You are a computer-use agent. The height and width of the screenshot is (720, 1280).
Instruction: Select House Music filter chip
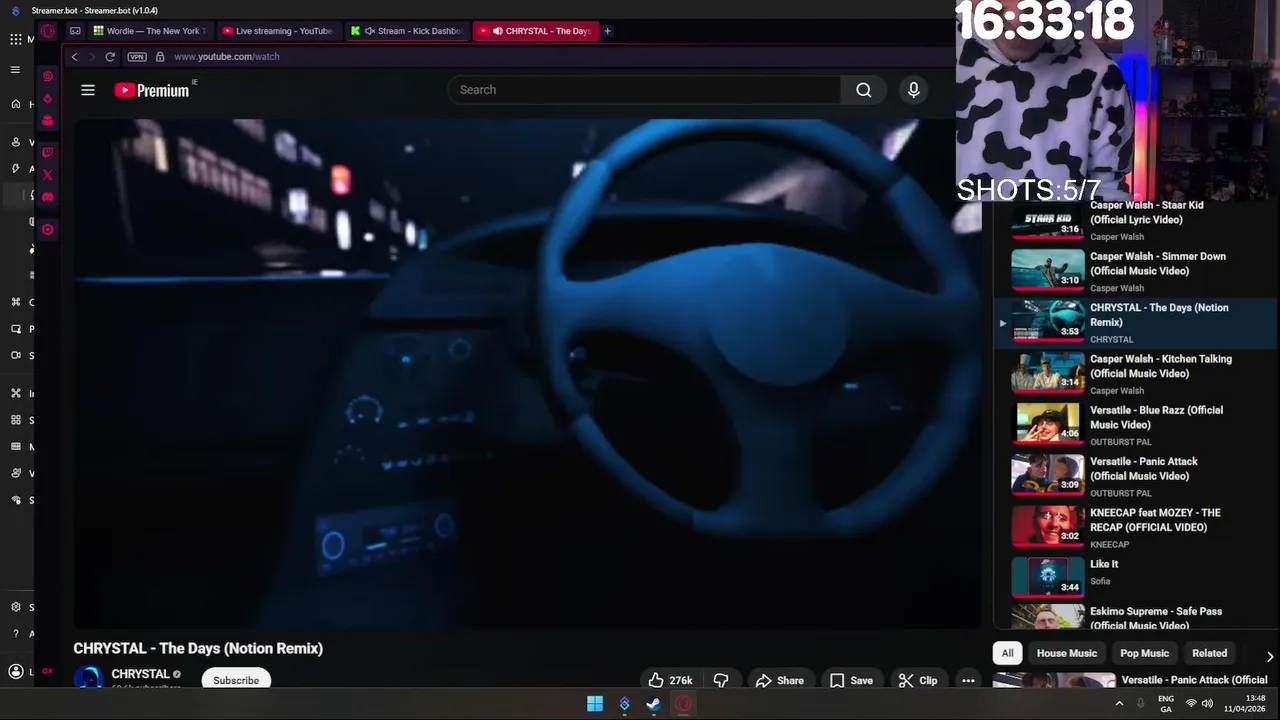[x=1067, y=653]
